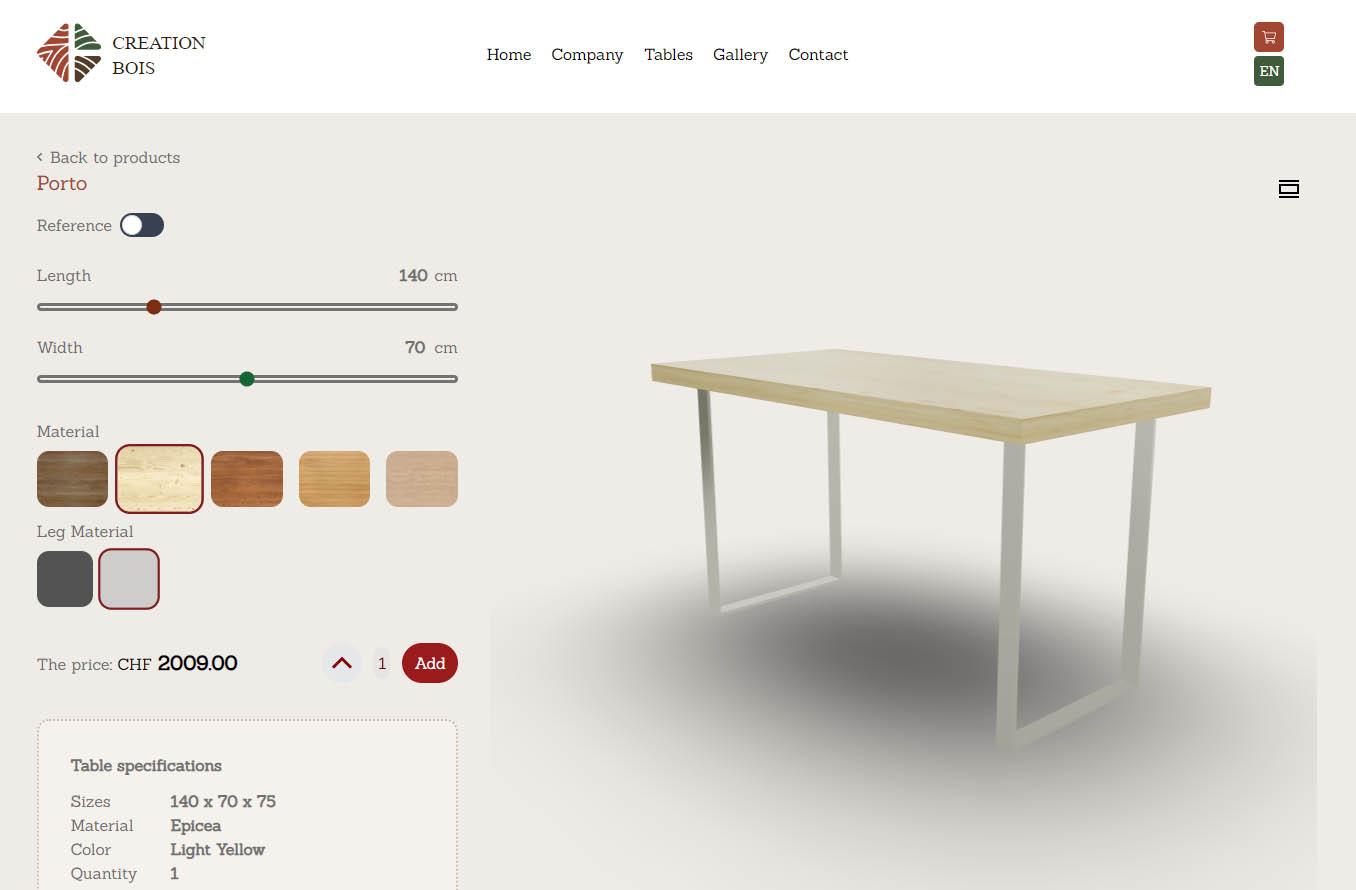
Task: Click the Epicea material value
Action: tap(196, 825)
